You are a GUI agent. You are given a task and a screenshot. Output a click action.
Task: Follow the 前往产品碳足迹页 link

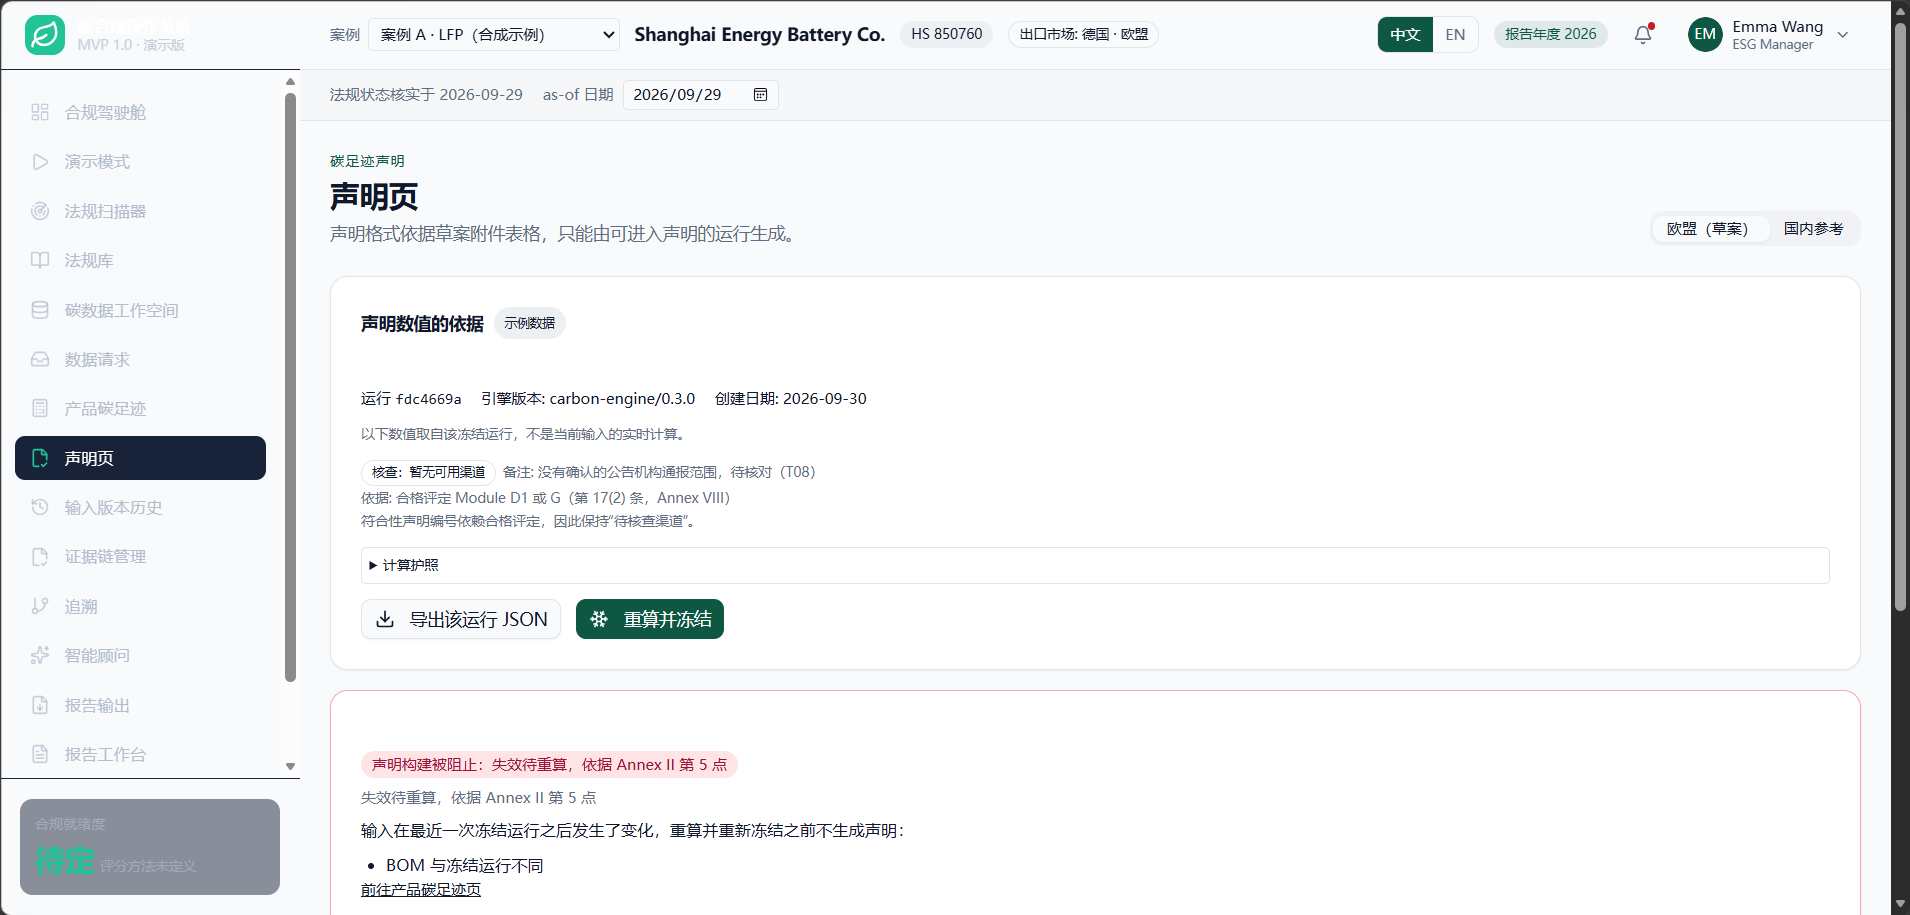[421, 890]
